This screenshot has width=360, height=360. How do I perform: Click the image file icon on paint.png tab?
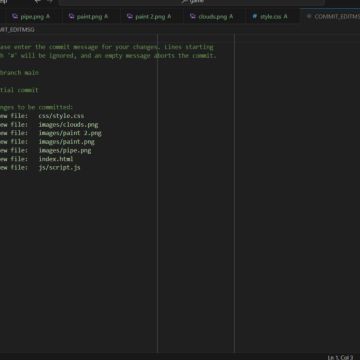pyautogui.click(x=71, y=16)
